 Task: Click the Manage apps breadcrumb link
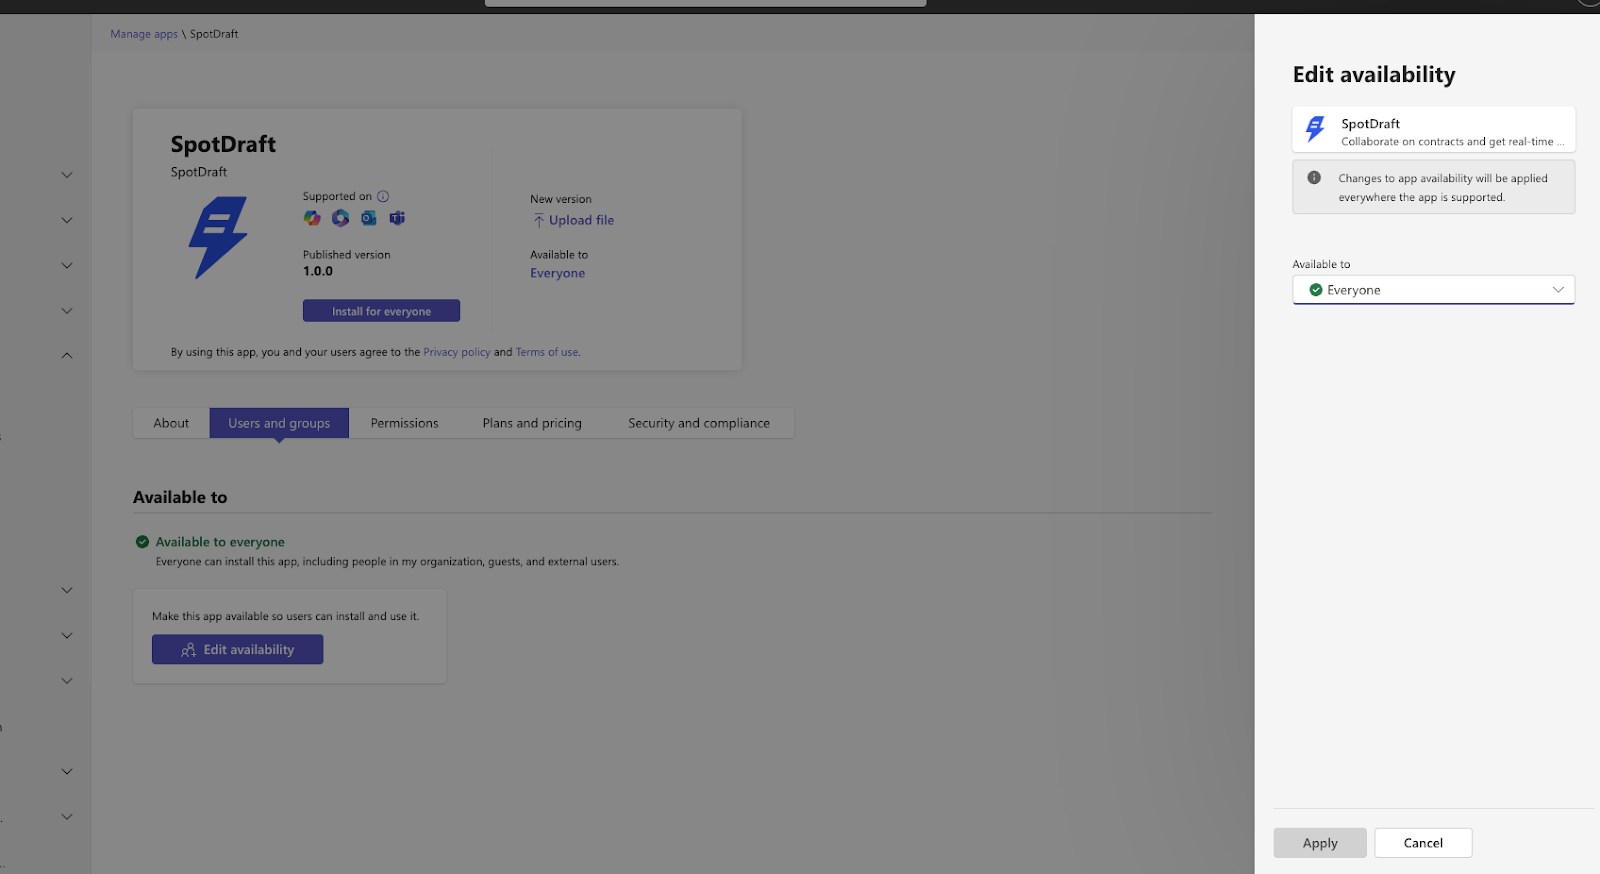[x=144, y=34]
